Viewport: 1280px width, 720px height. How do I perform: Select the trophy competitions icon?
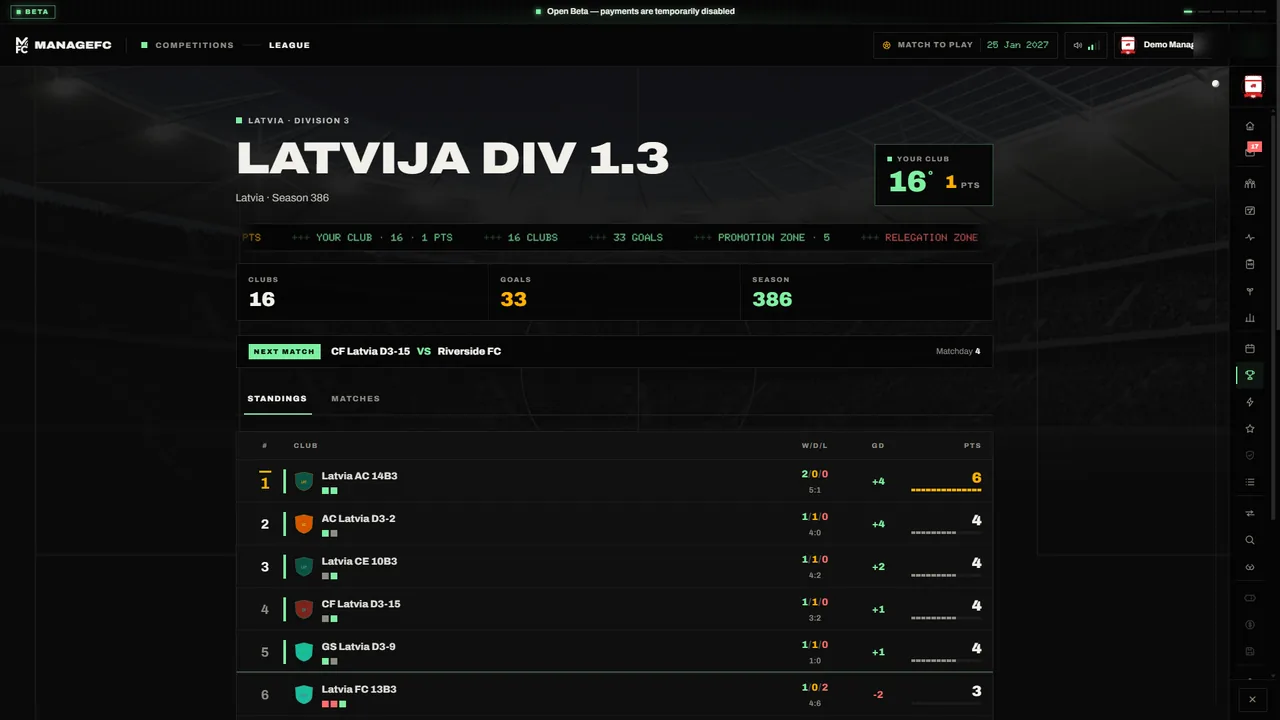(x=1249, y=375)
